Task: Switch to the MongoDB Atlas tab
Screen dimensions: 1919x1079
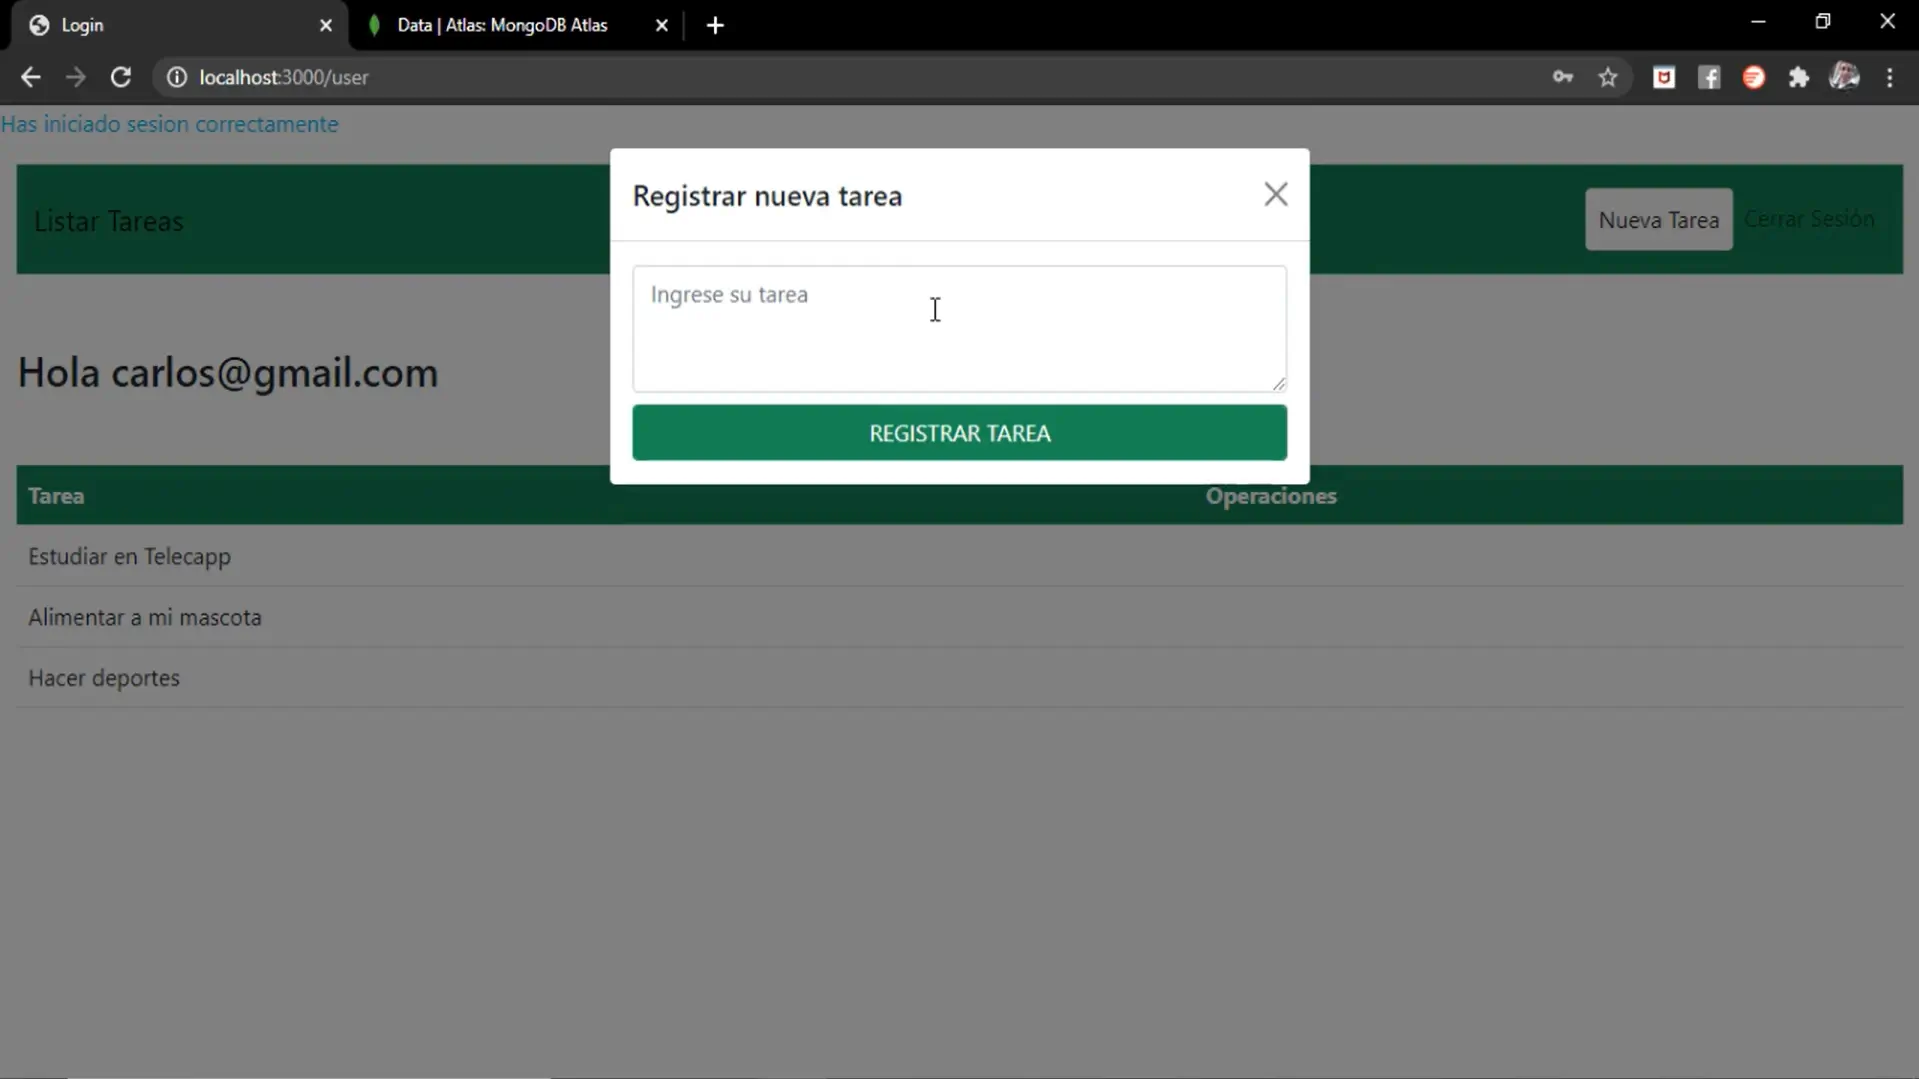Action: tap(502, 25)
